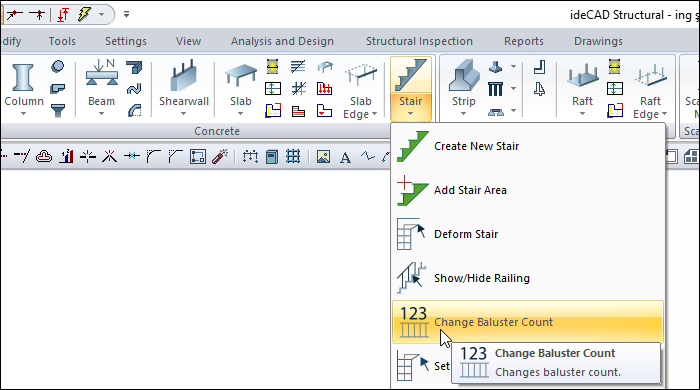Image resolution: width=700 pixels, height=390 pixels.
Task: Select the cantilever beam icon
Action: coord(134,67)
